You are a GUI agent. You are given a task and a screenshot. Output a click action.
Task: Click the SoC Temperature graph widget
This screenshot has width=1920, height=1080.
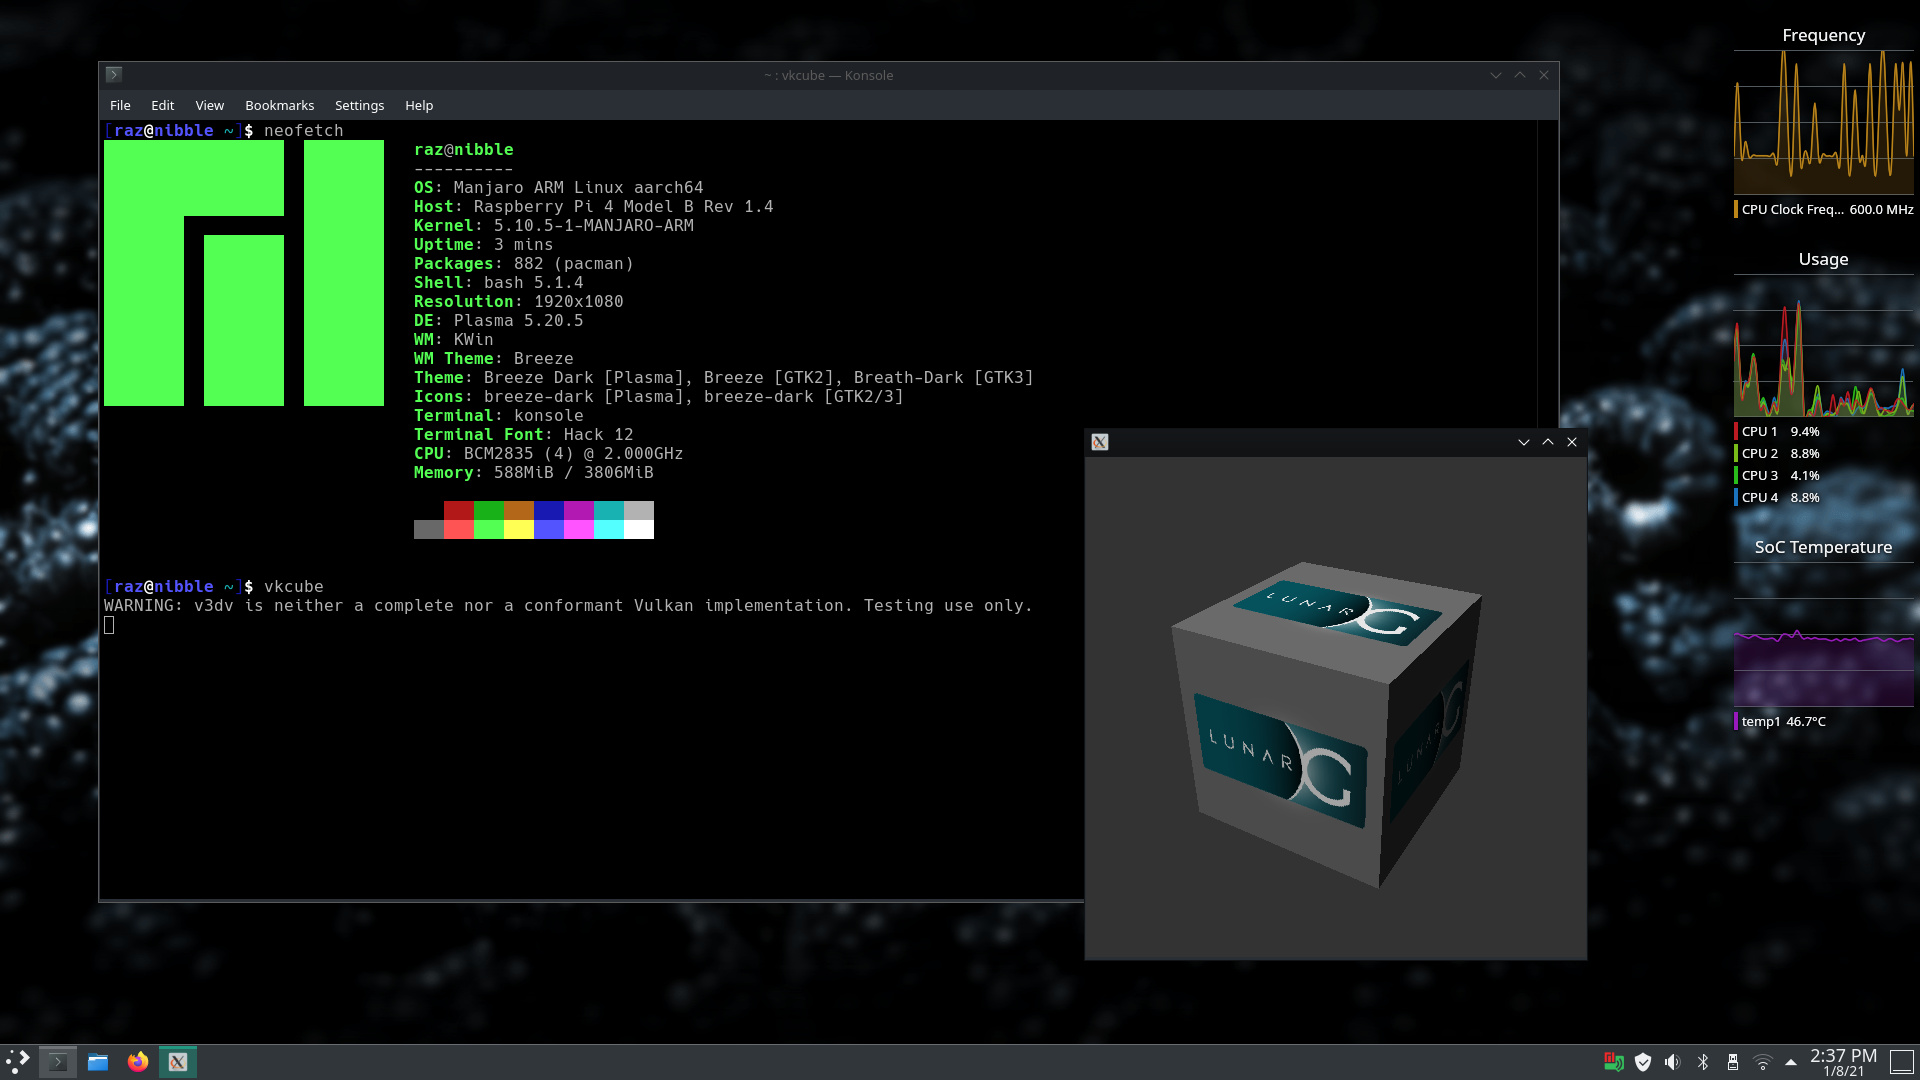click(x=1823, y=635)
